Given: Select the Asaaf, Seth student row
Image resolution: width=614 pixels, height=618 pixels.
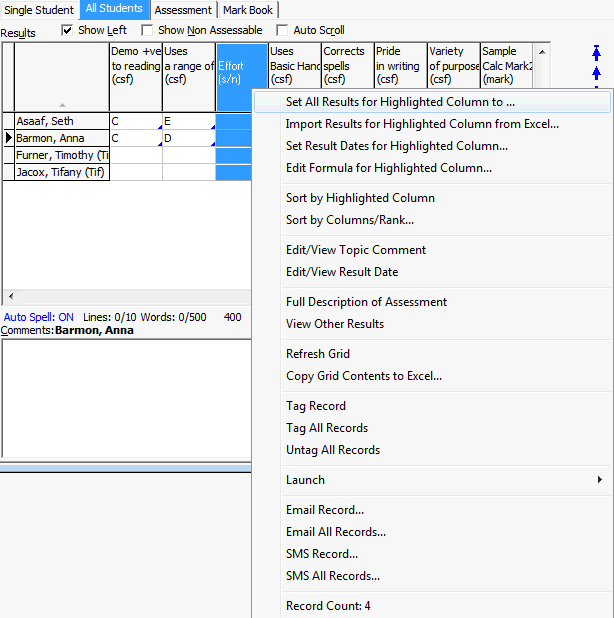Looking at the screenshot, I should [x=62, y=121].
